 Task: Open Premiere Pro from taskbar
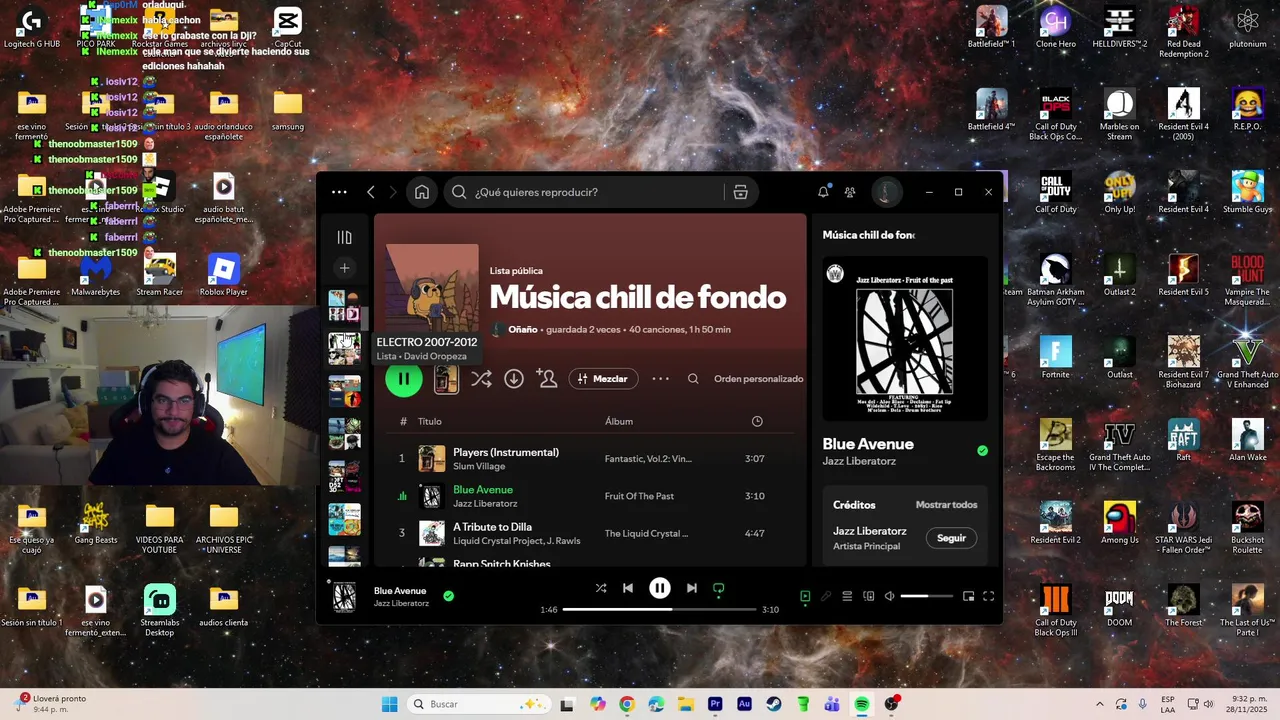pos(715,704)
